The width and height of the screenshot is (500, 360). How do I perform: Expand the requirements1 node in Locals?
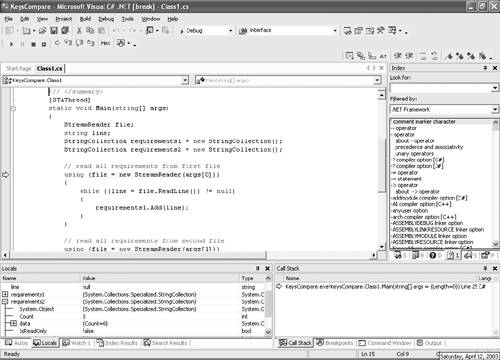(x=5, y=294)
